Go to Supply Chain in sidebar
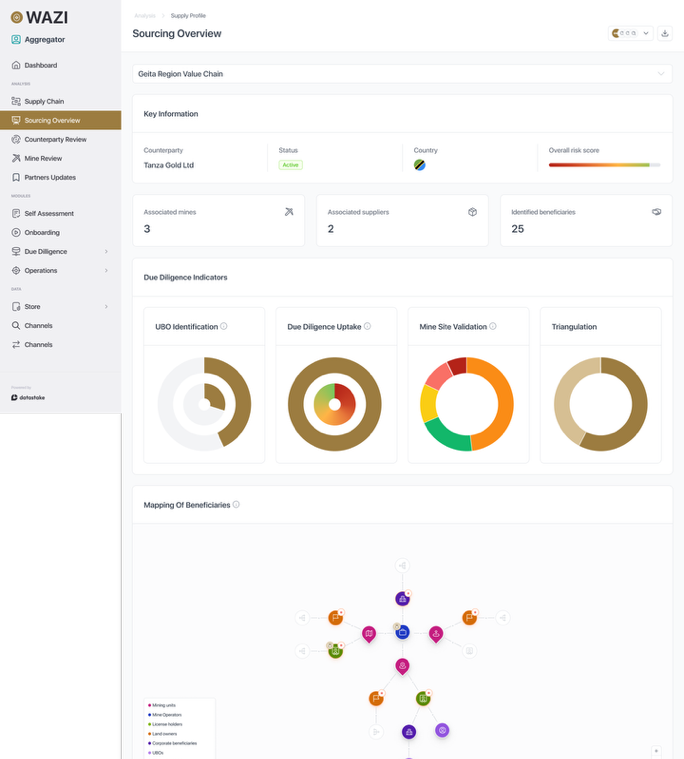 [x=61, y=101]
